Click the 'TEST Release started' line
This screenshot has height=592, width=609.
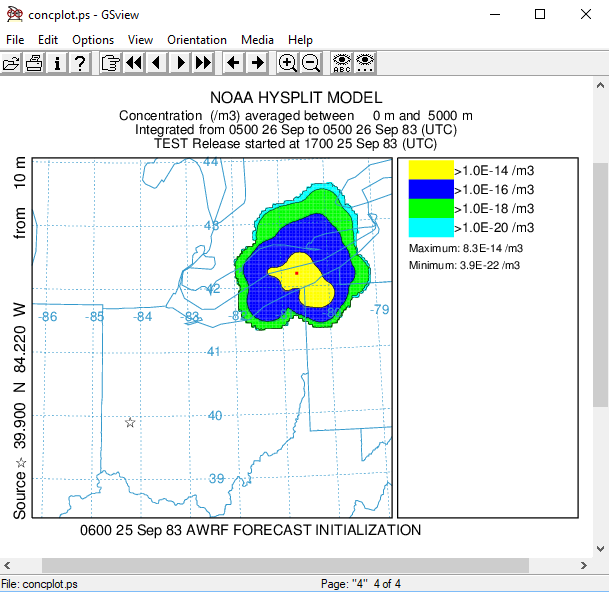[296, 144]
